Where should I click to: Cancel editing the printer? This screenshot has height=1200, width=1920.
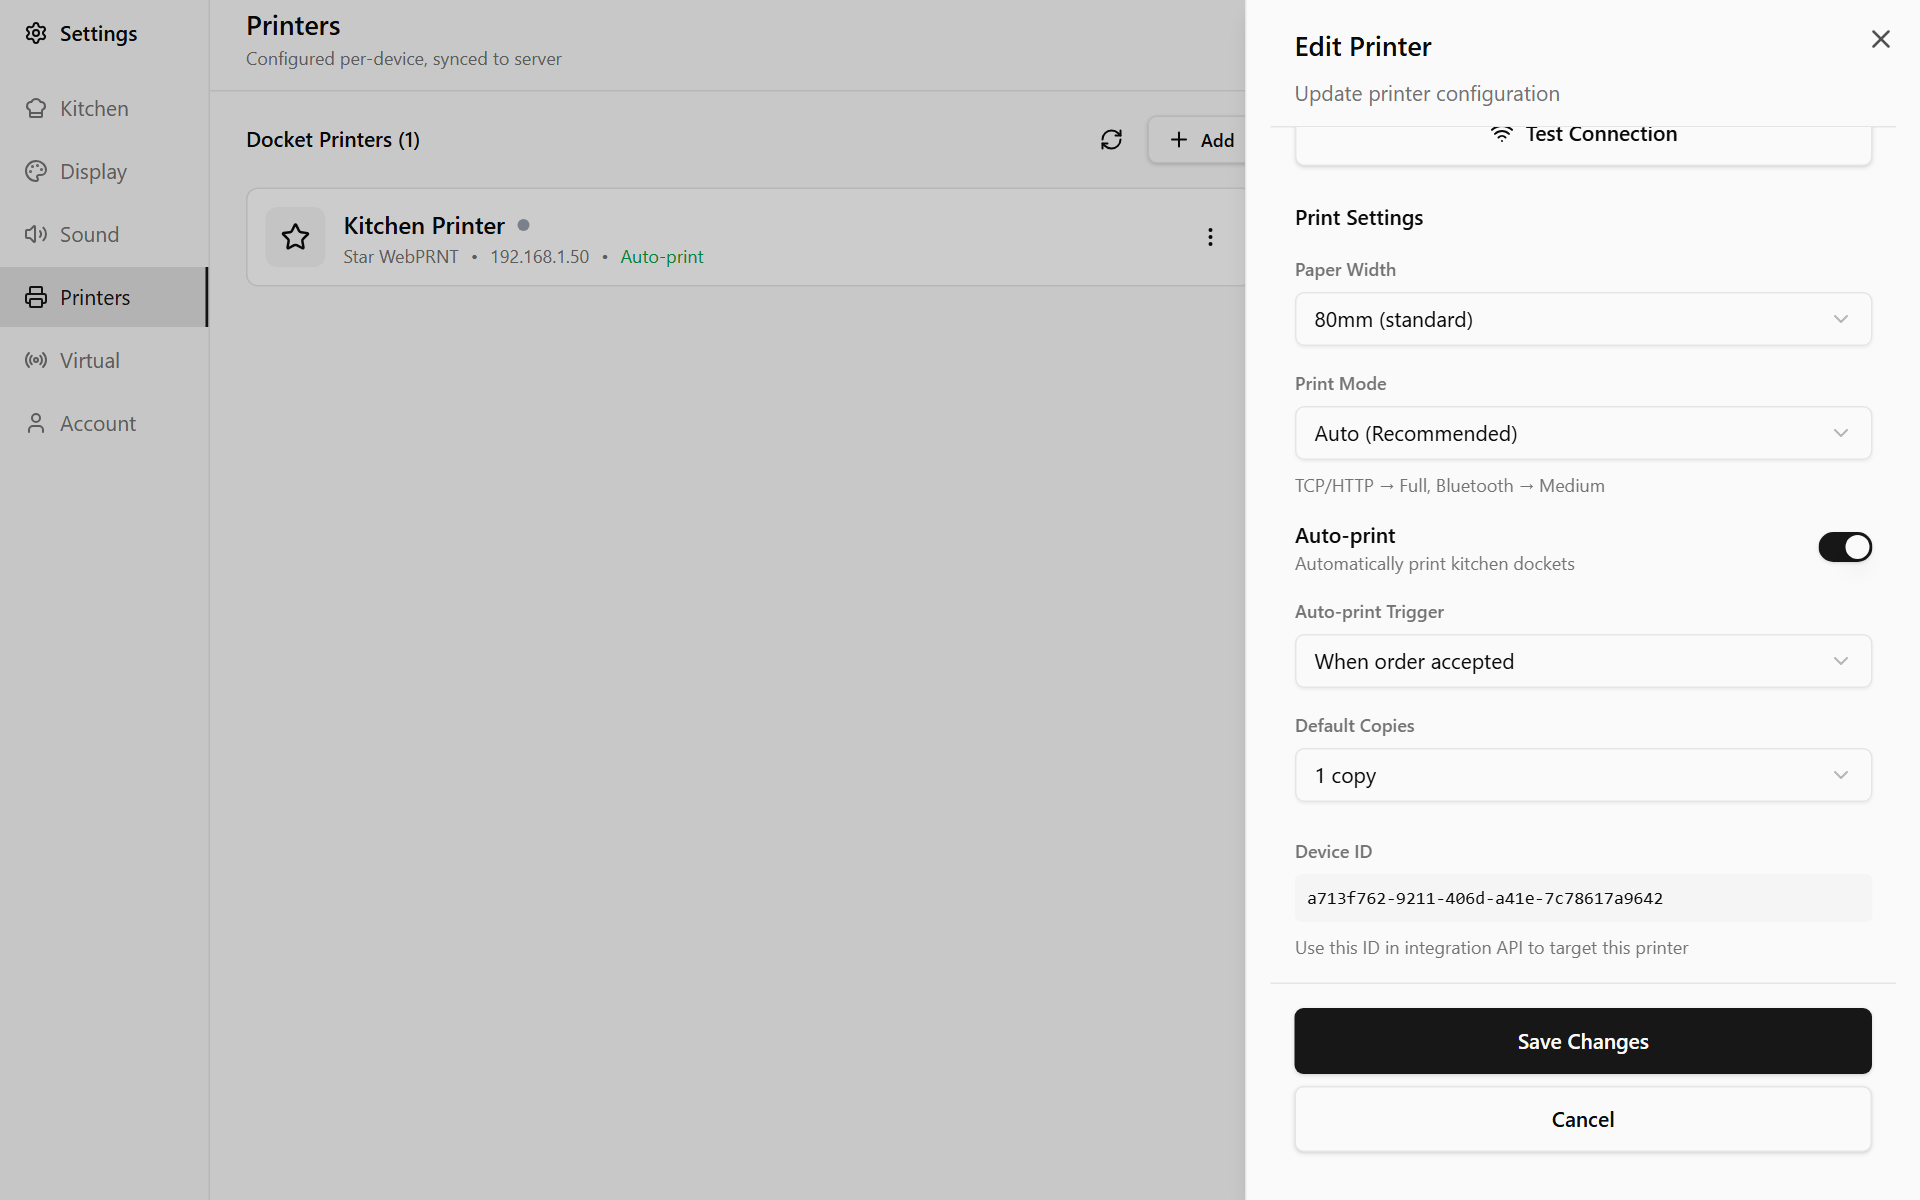tap(1583, 1119)
